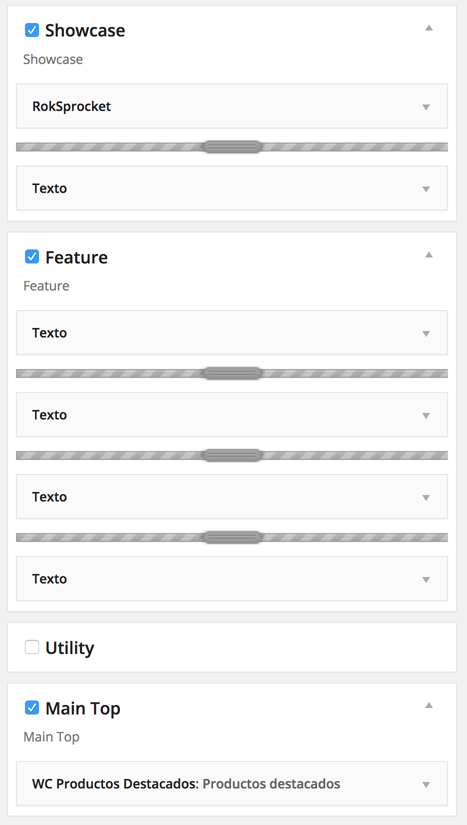Expand the Texto widget arrow in Showcase
467x825 pixels.
tap(426, 189)
